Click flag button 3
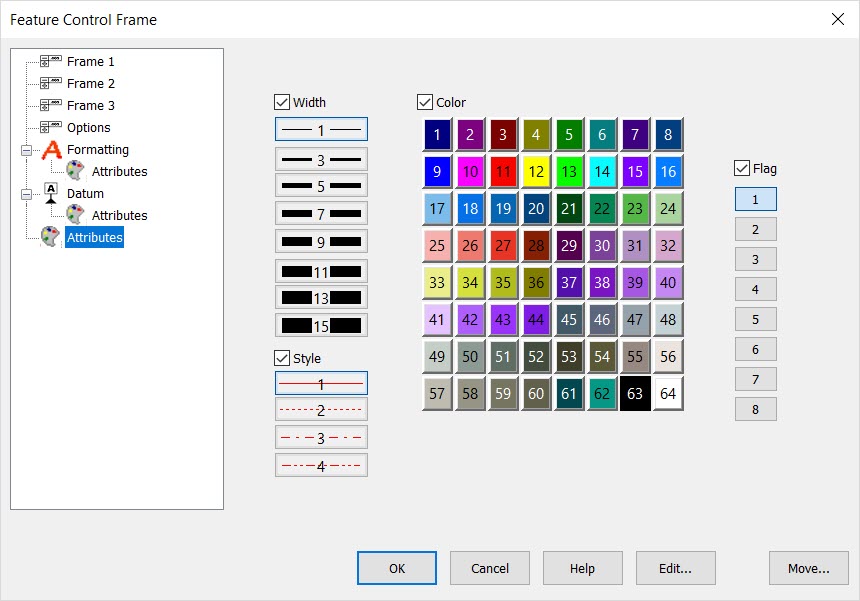This screenshot has height=601, width=860. pyautogui.click(x=755, y=259)
